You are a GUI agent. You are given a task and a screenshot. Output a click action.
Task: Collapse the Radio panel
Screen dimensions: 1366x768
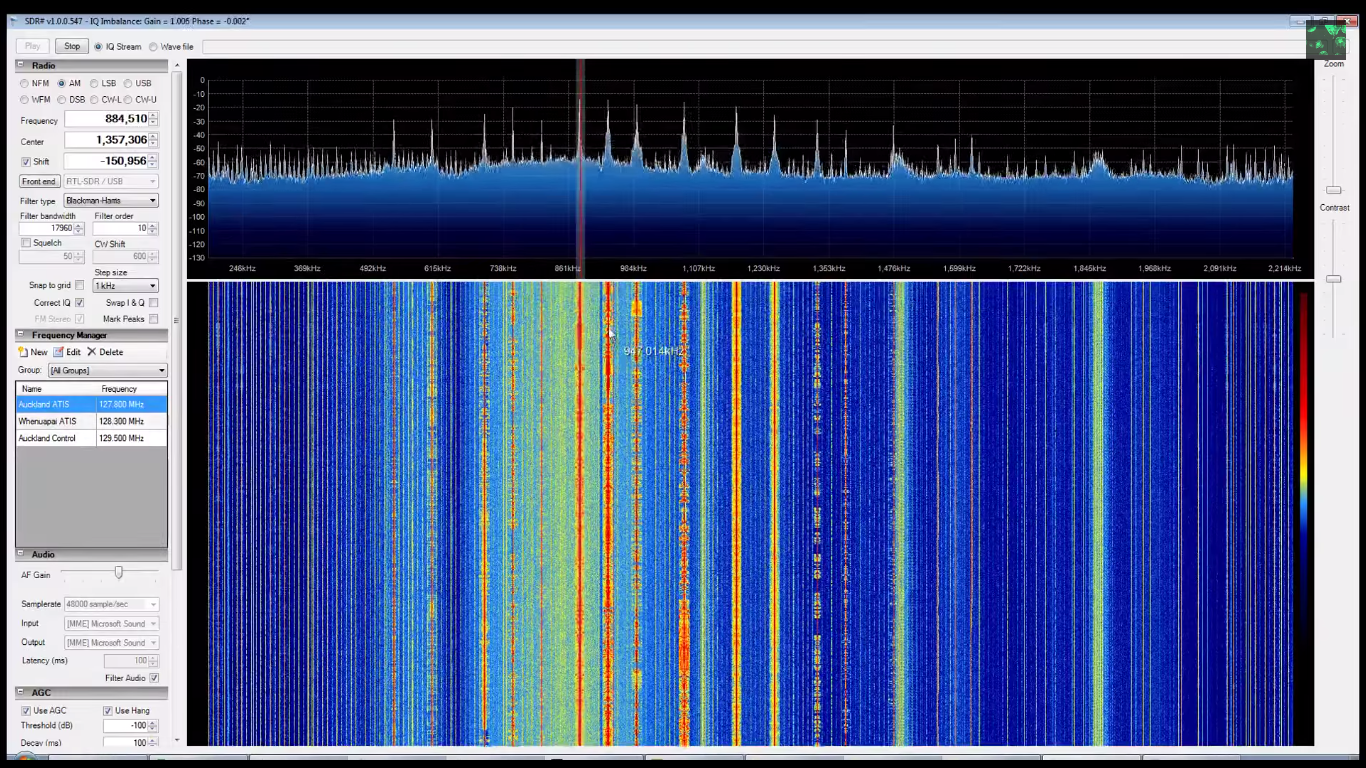[21, 65]
